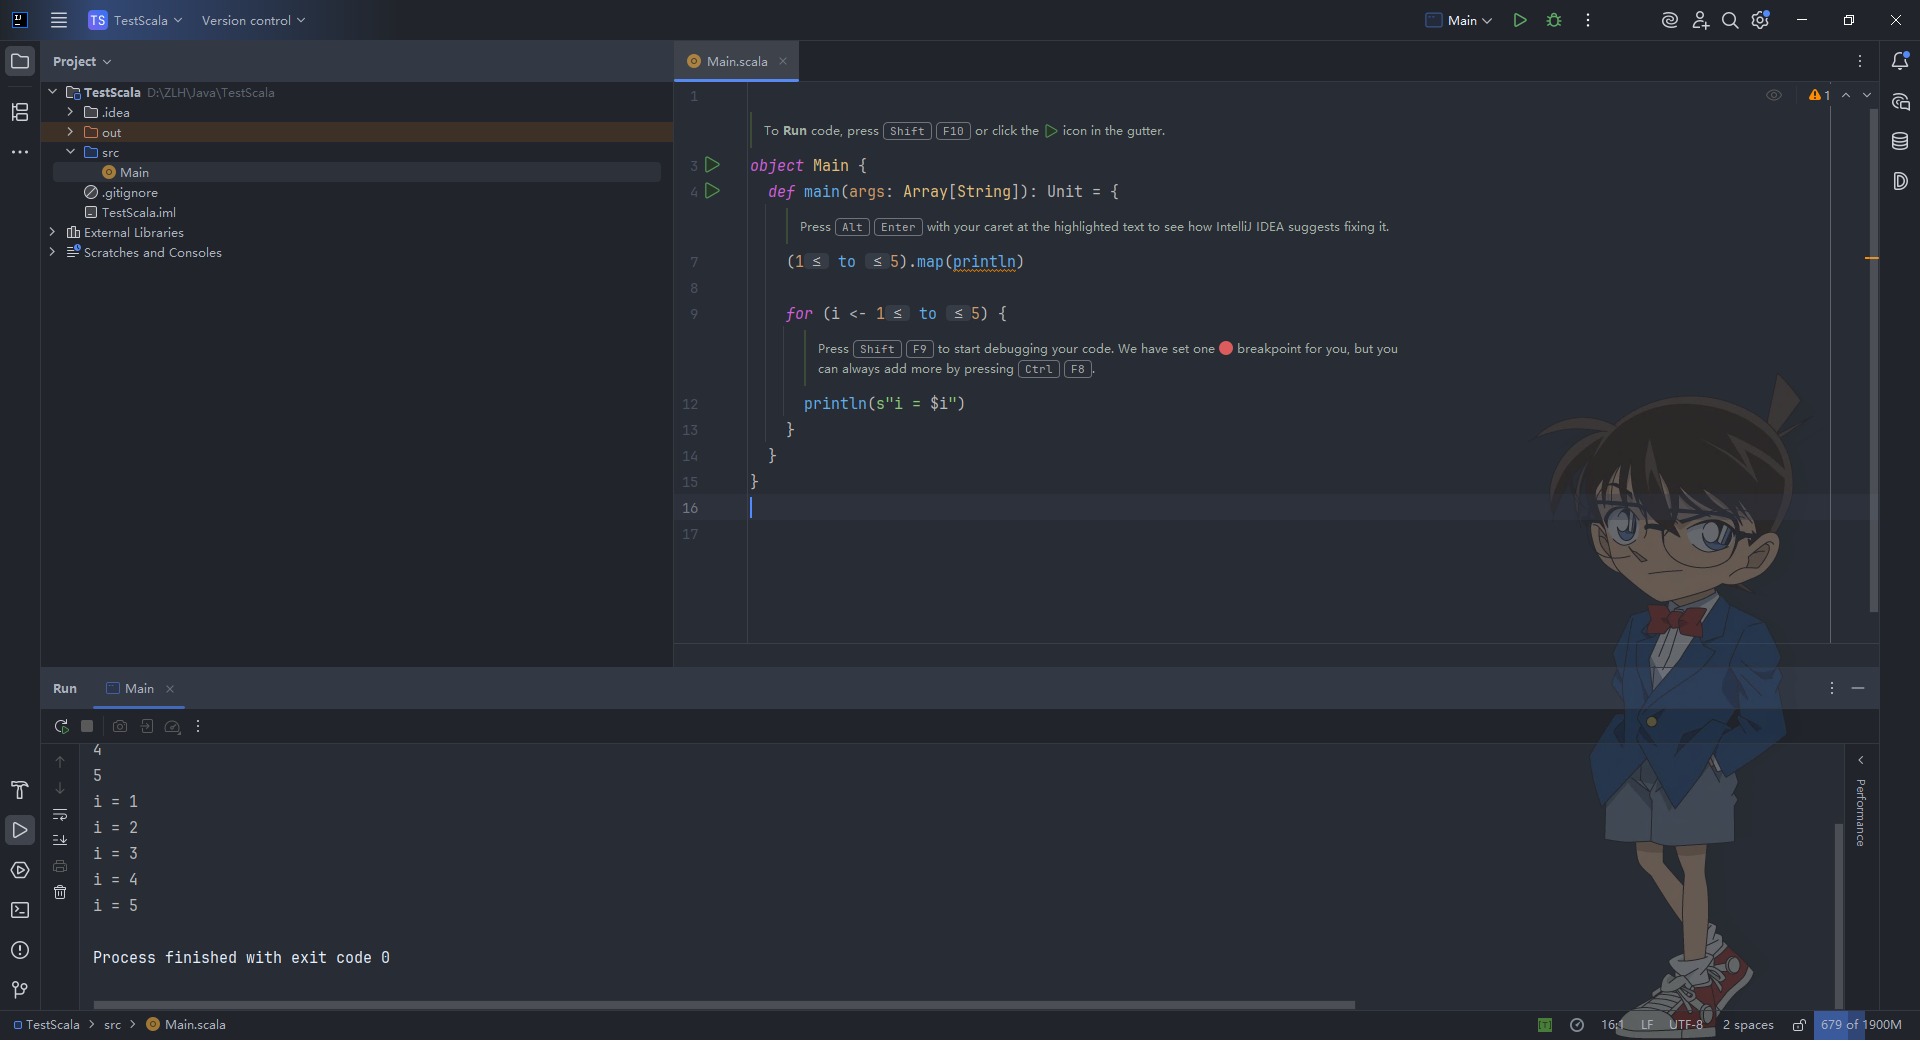This screenshot has height=1040, width=1920.
Task: Open the Run tool window icon
Action: [x=20, y=830]
